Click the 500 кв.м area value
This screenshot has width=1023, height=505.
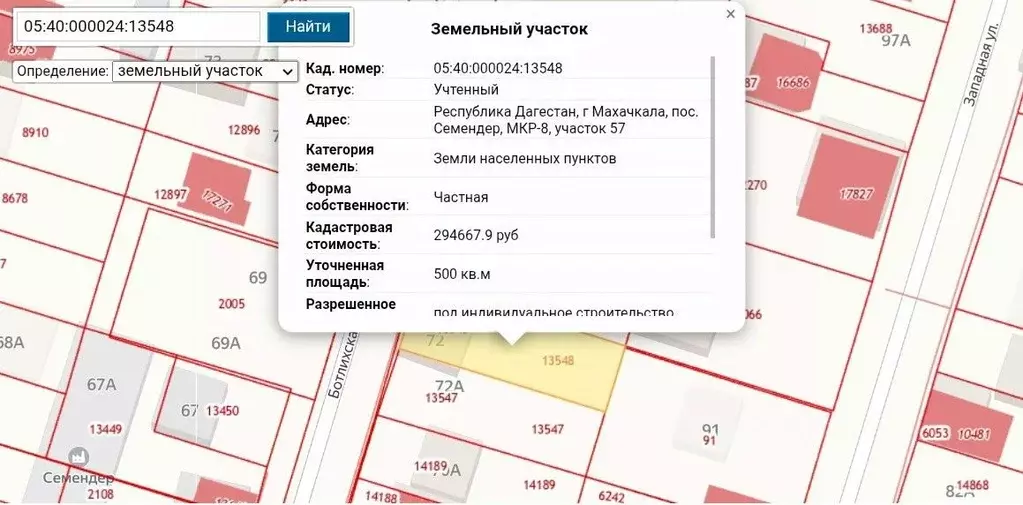pyautogui.click(x=462, y=274)
